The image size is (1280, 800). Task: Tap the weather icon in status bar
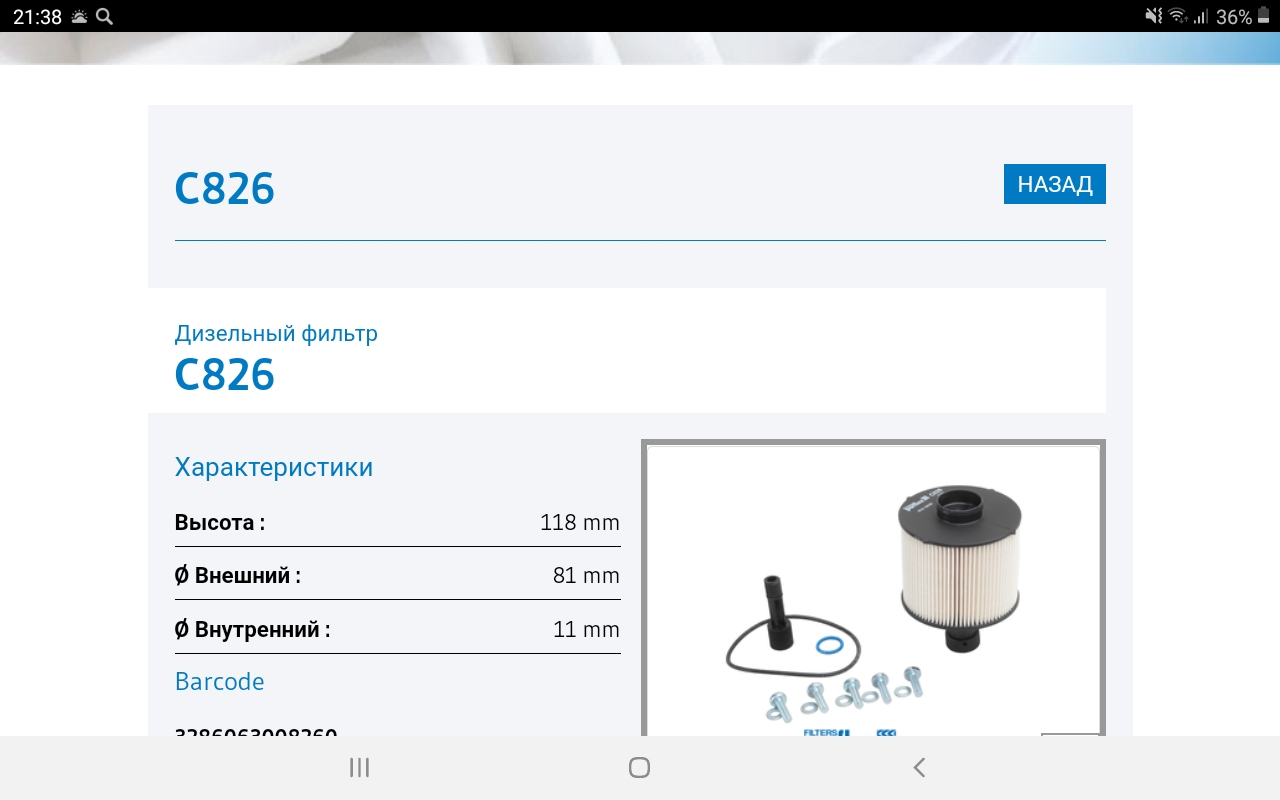79,16
